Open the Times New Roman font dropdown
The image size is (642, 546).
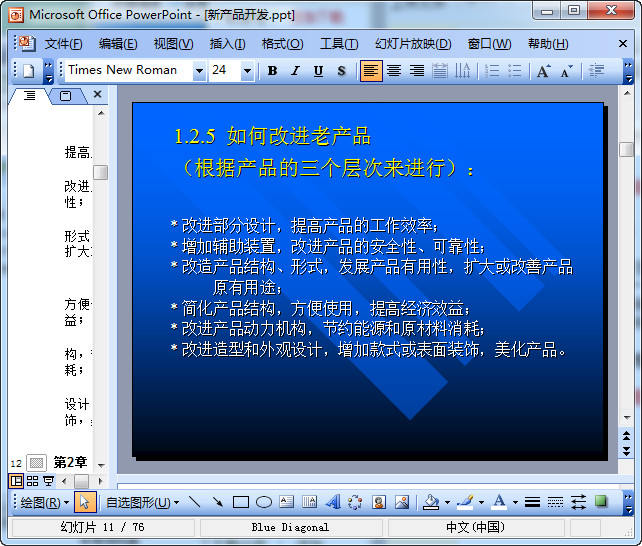[x=199, y=71]
